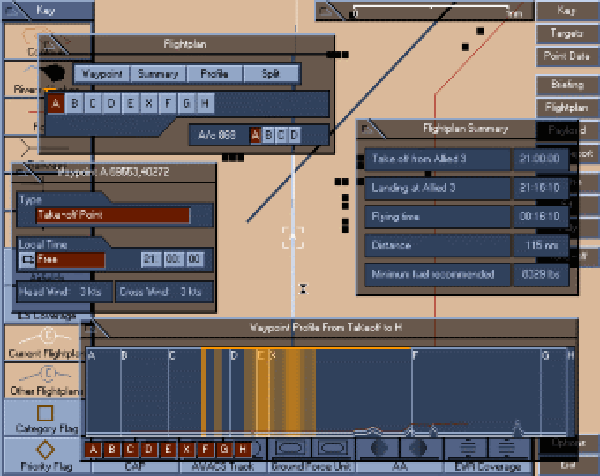Click red waypoint X button below the profile
Screen dimensions: 600x476
186,450
